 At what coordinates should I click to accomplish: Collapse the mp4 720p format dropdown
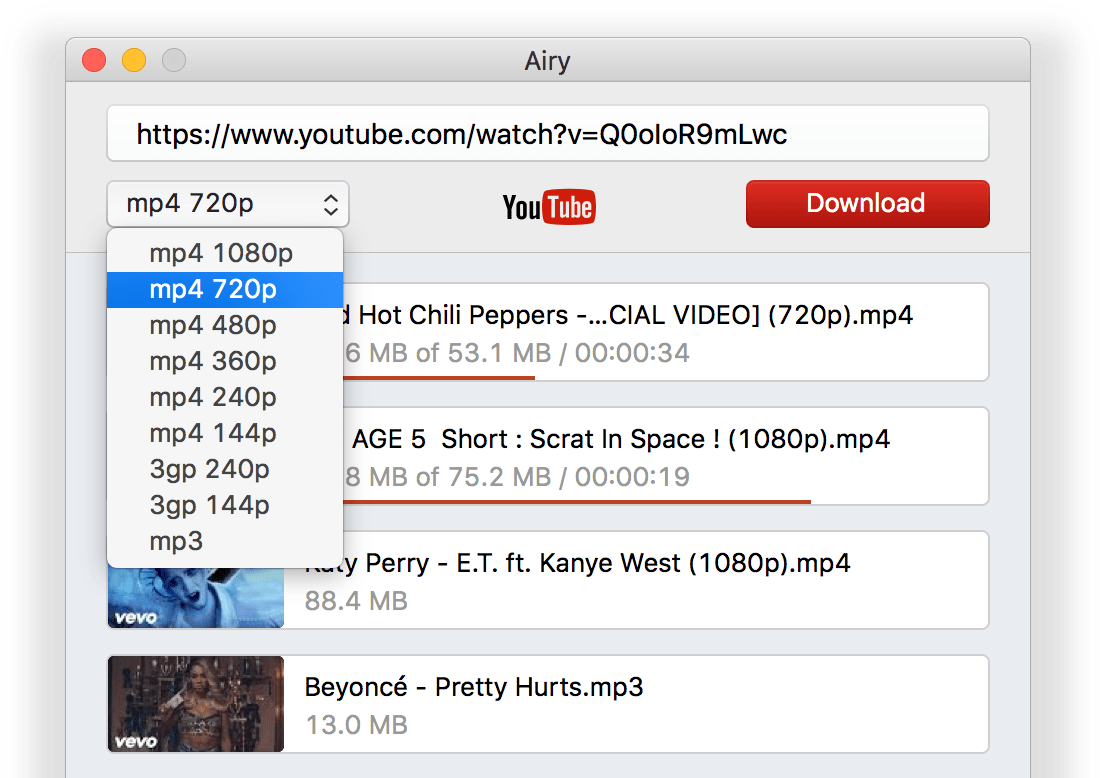coord(228,204)
